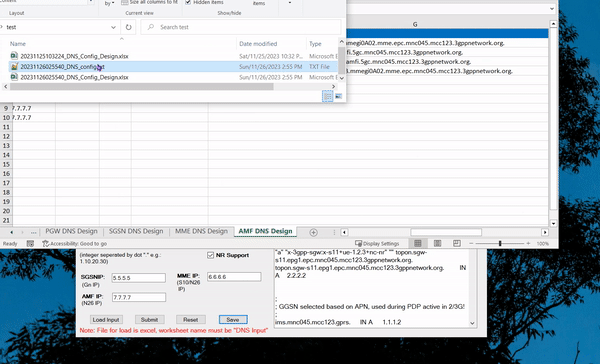Click the MME IP input field
The height and width of the screenshot is (364, 600).
coord(234,277)
